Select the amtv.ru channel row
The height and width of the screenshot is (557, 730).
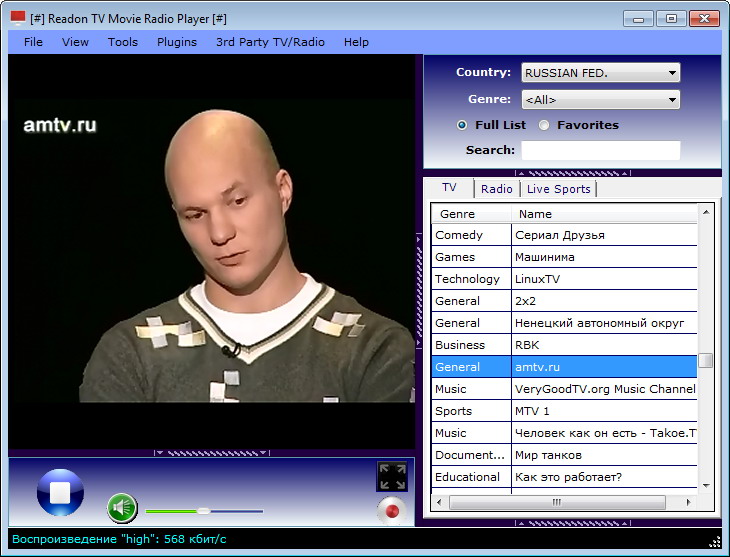(x=564, y=367)
